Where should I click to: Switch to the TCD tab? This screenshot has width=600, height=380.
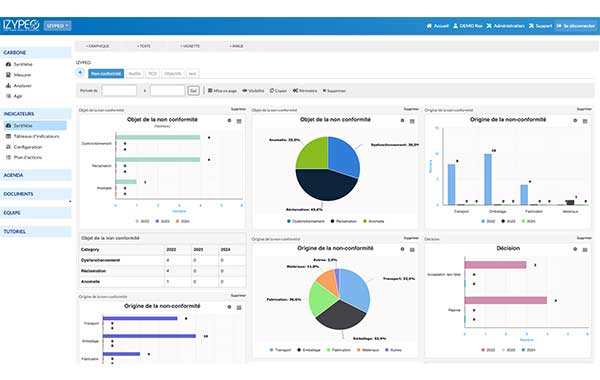(x=152, y=73)
